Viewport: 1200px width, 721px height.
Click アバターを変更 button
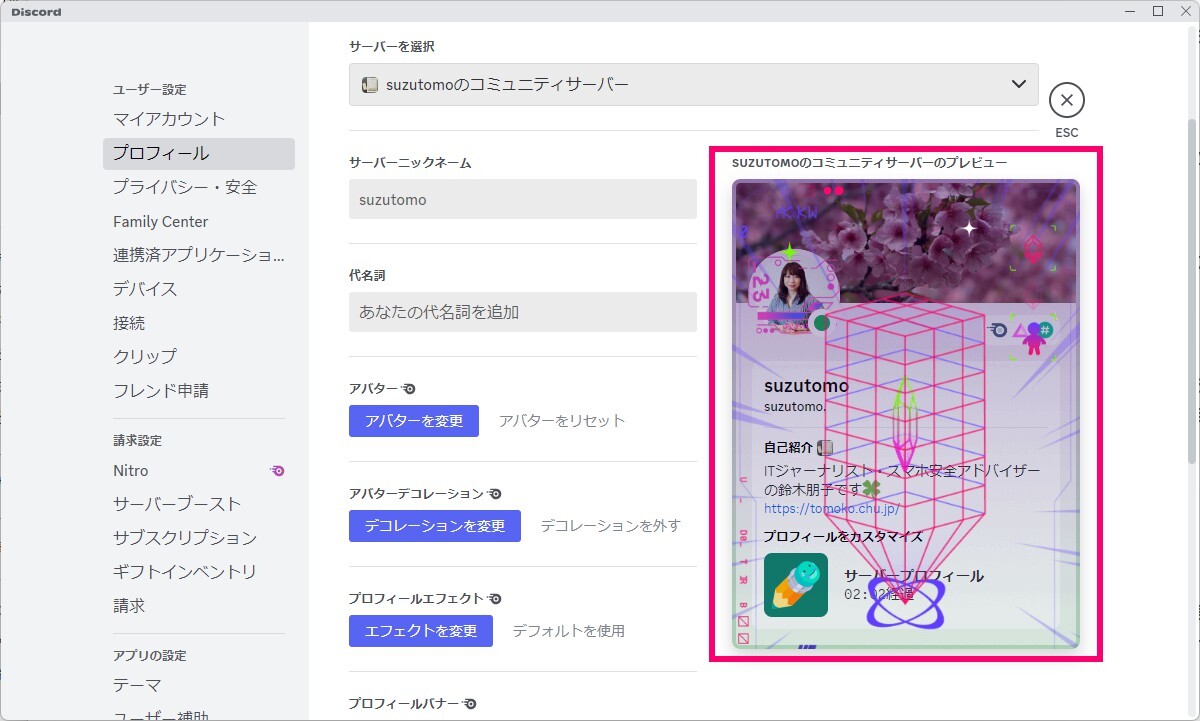point(414,421)
